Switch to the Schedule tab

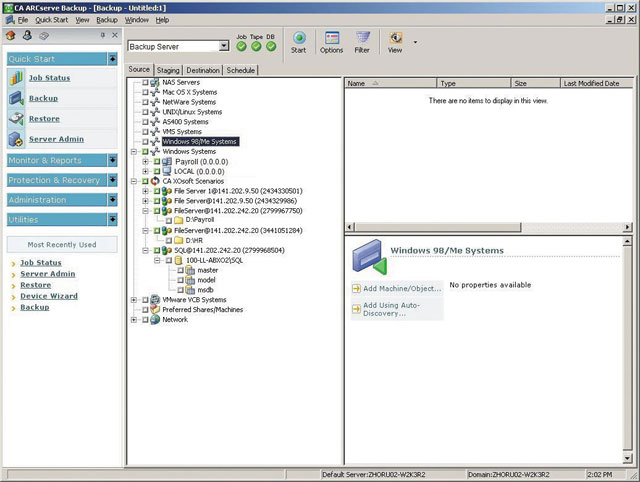click(241, 70)
